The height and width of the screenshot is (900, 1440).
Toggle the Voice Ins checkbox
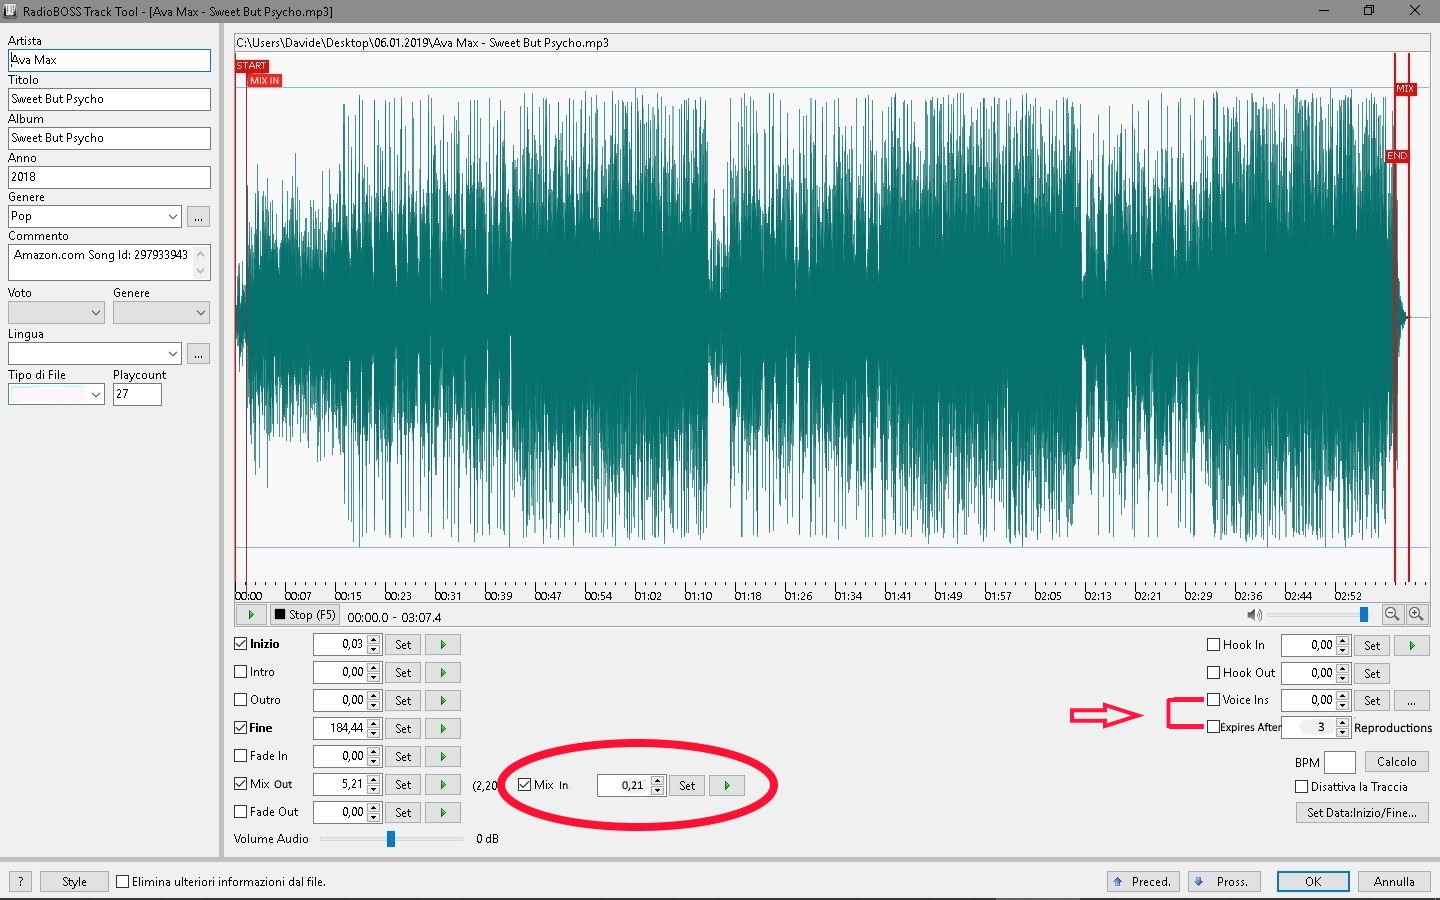(1214, 700)
